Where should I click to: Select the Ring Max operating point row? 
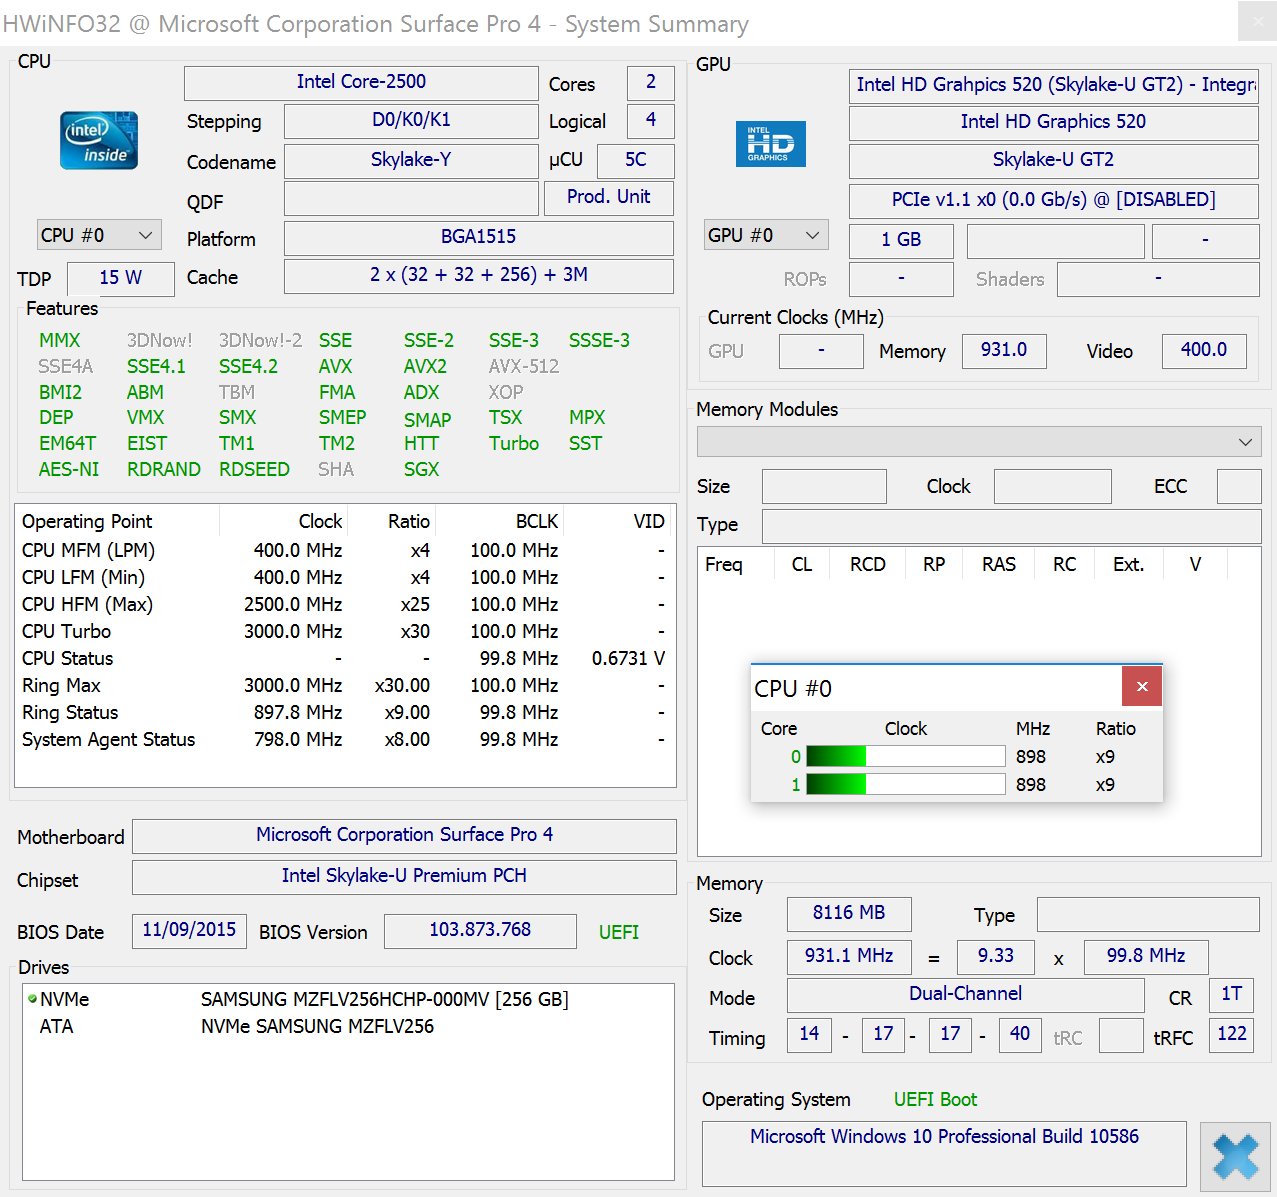pos(344,685)
